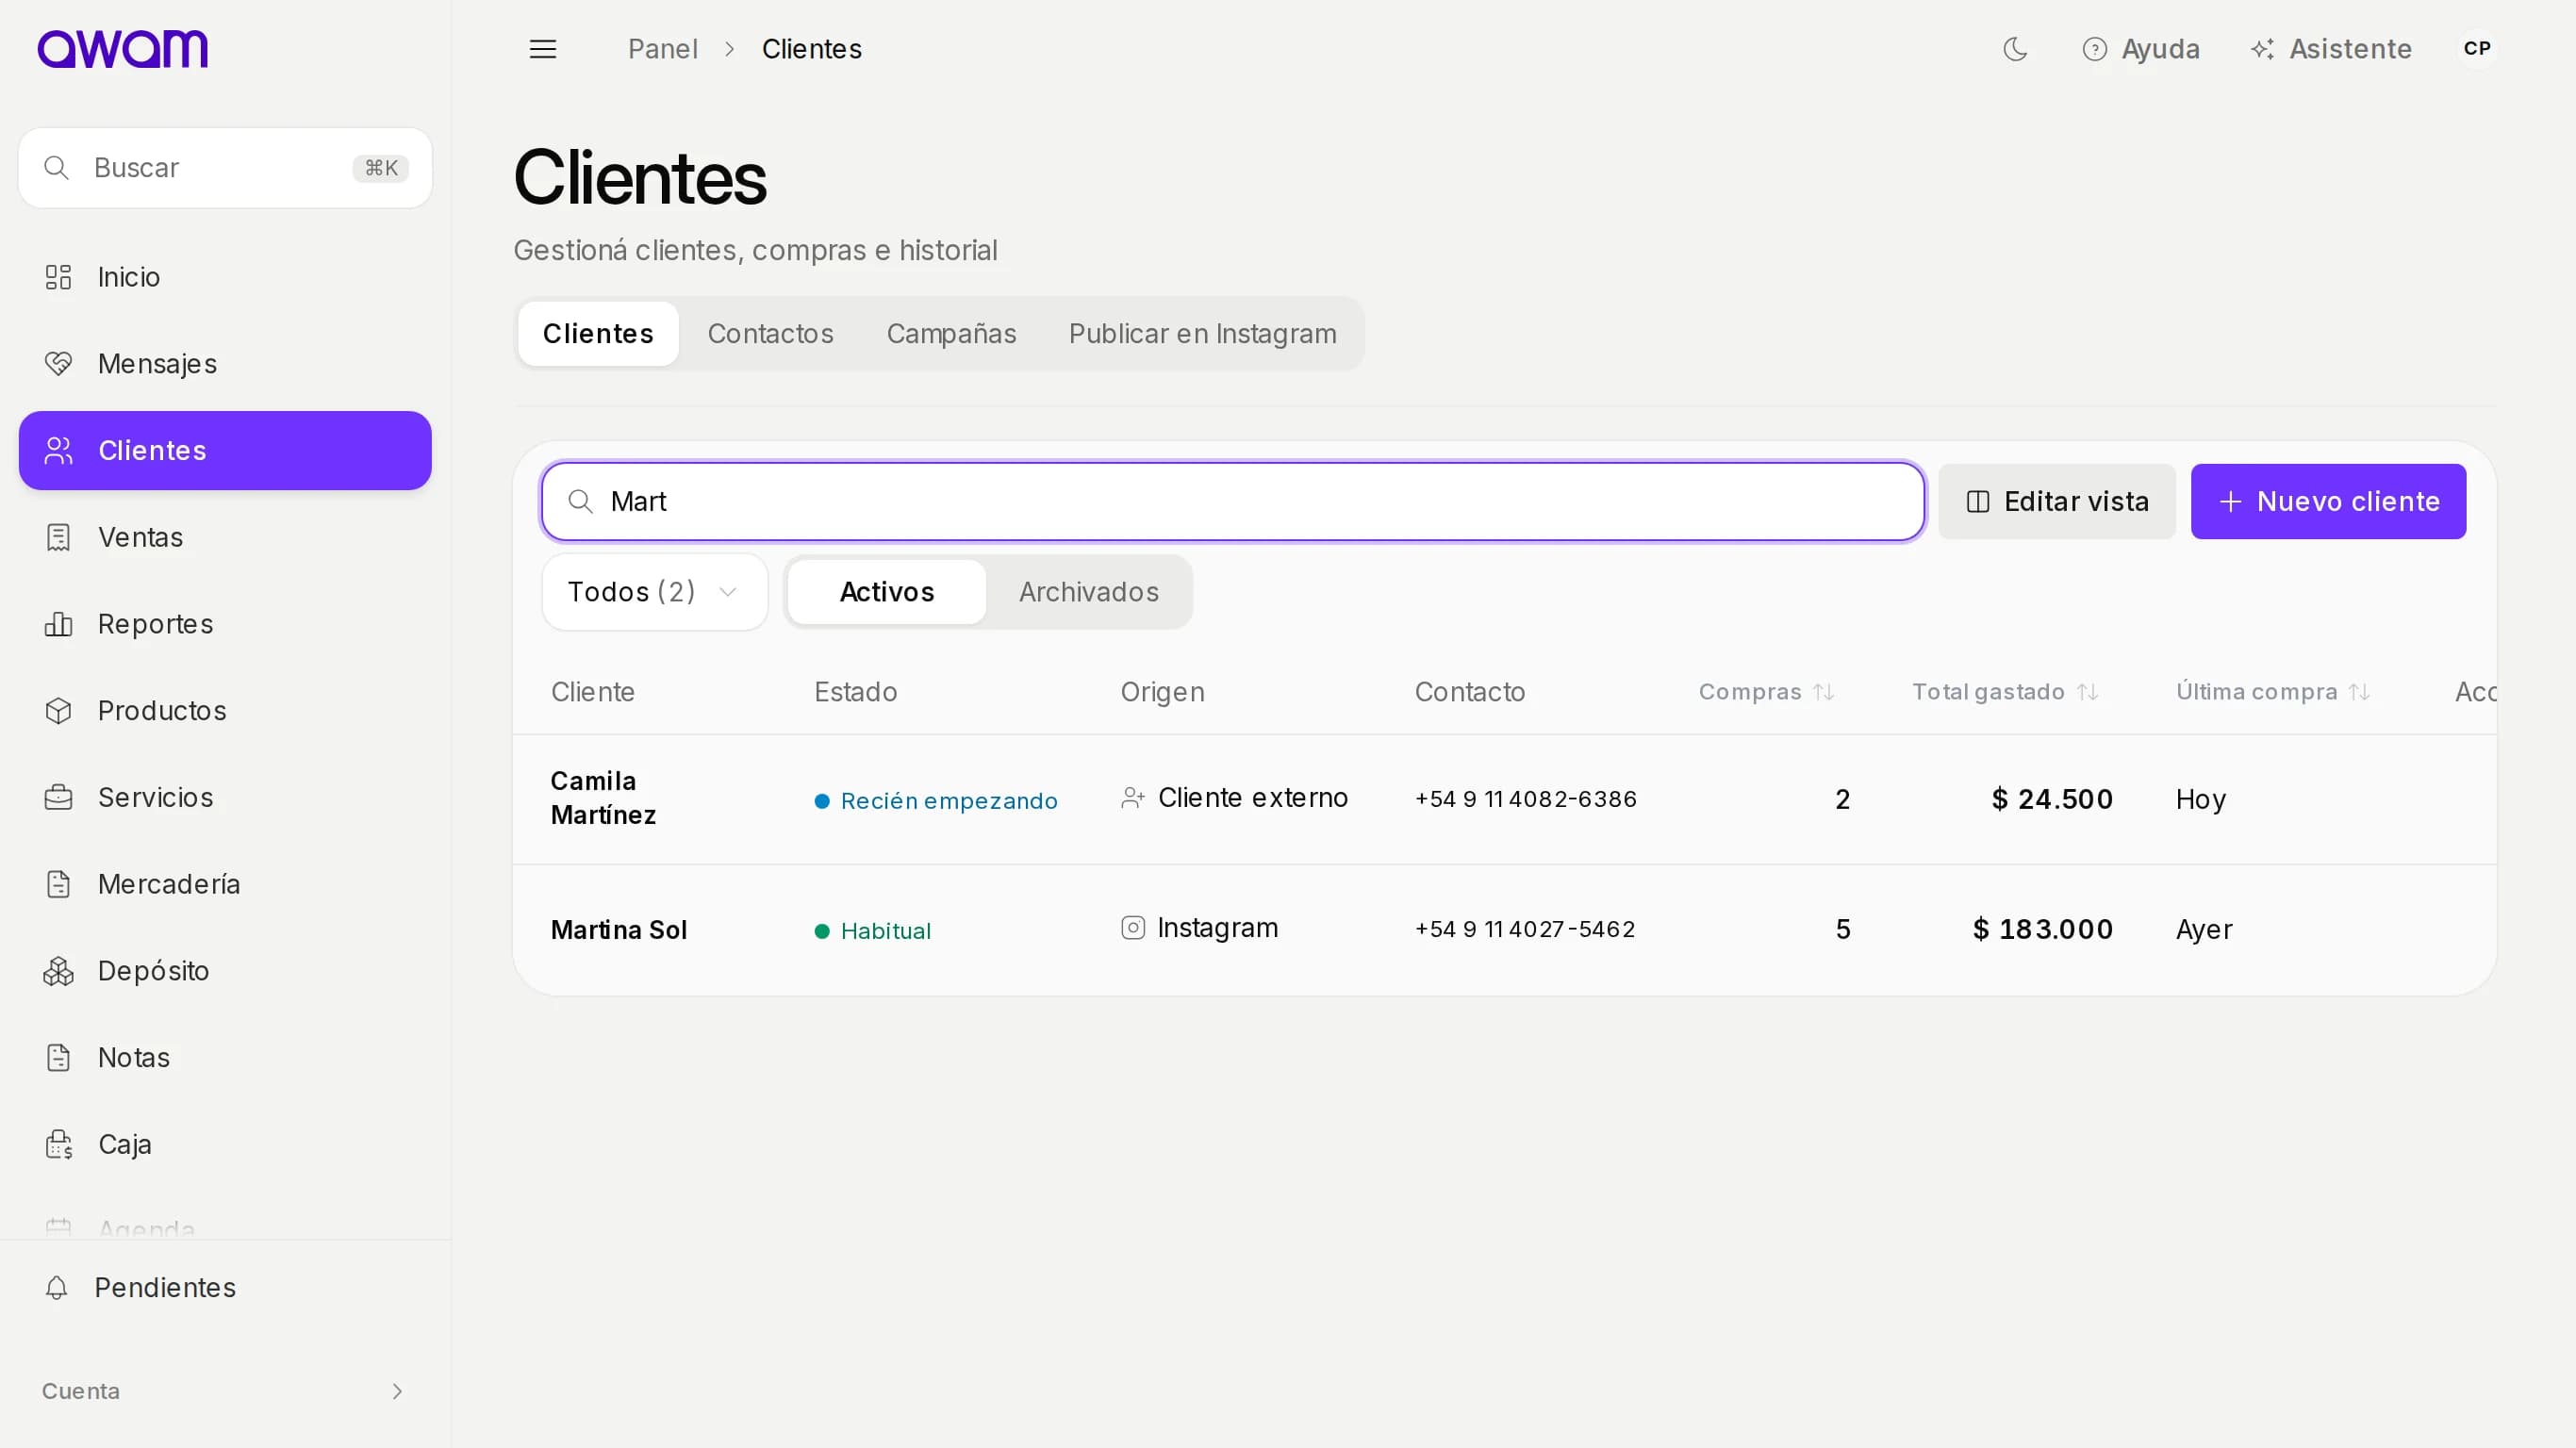Switch filter to Archivados
Viewport: 2576px width, 1448px height.
[1089, 592]
